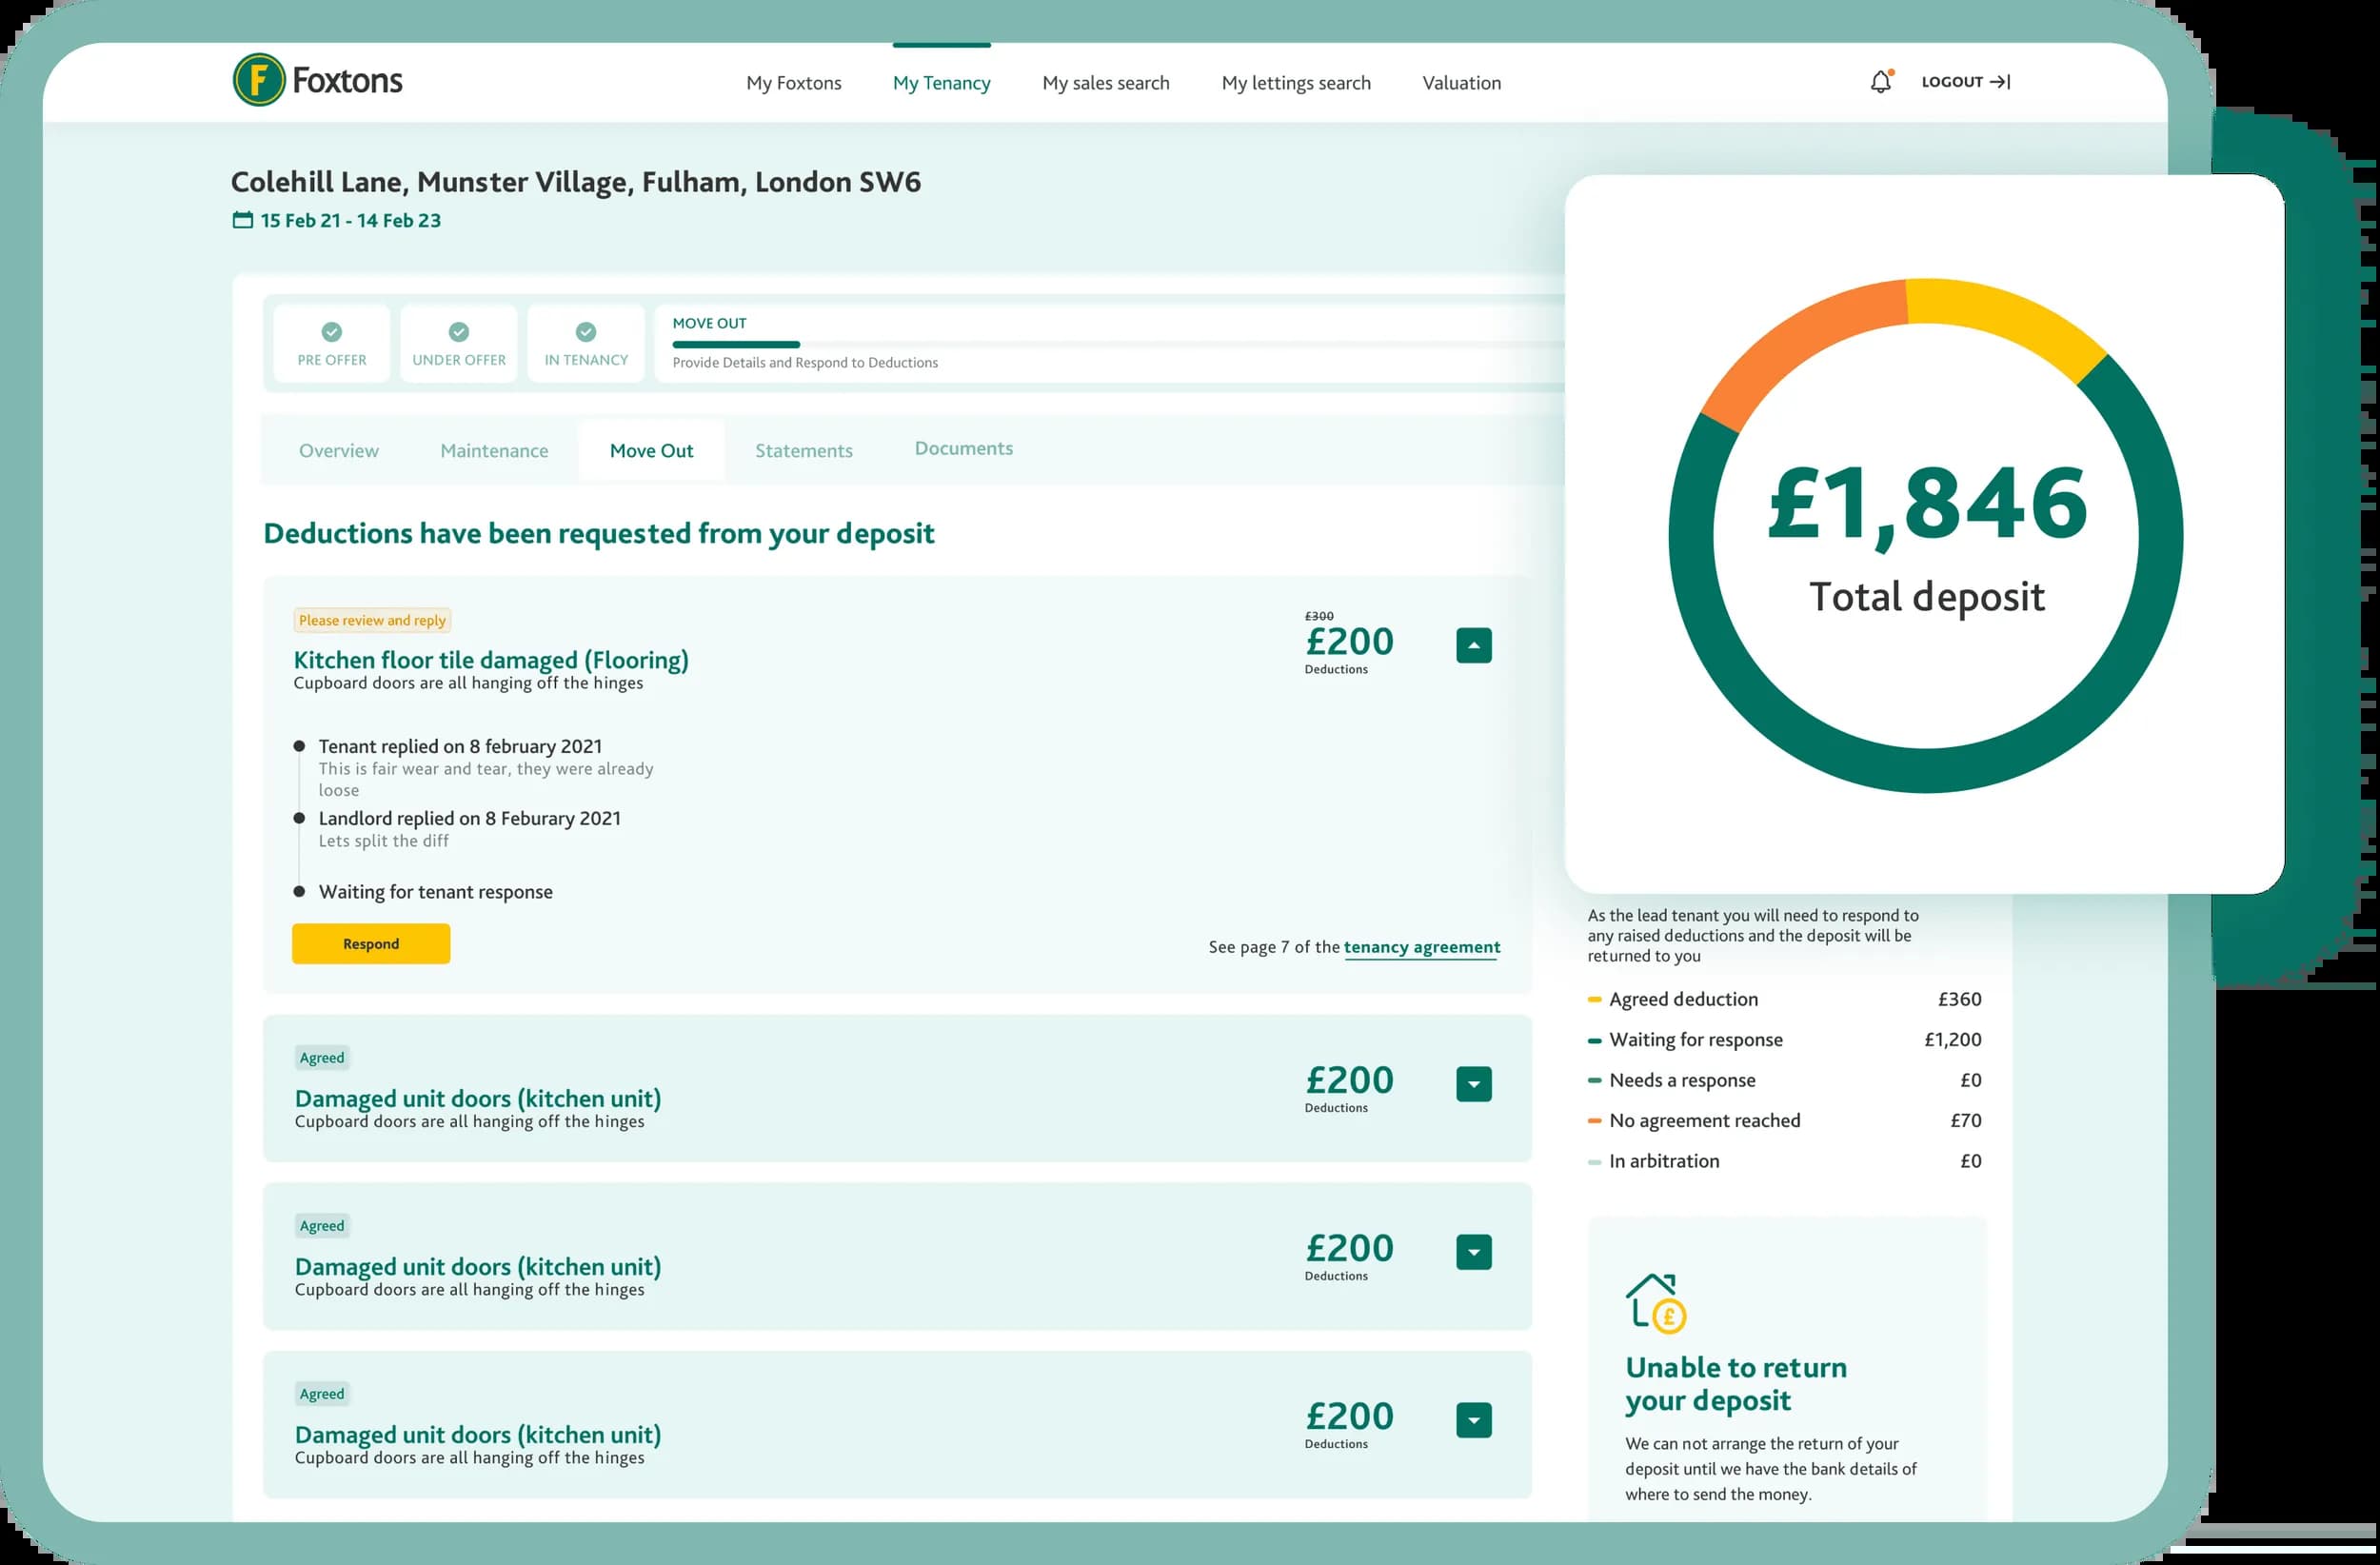Click the In Tenancy checkmark step

click(x=586, y=332)
